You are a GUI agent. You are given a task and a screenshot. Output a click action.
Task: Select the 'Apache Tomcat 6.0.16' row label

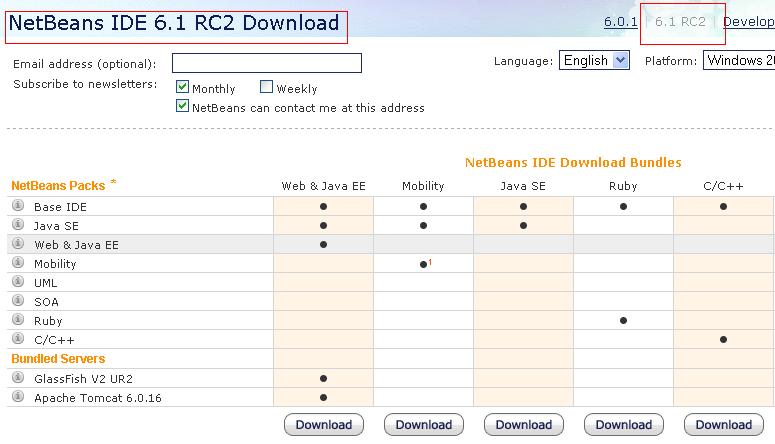click(98, 398)
